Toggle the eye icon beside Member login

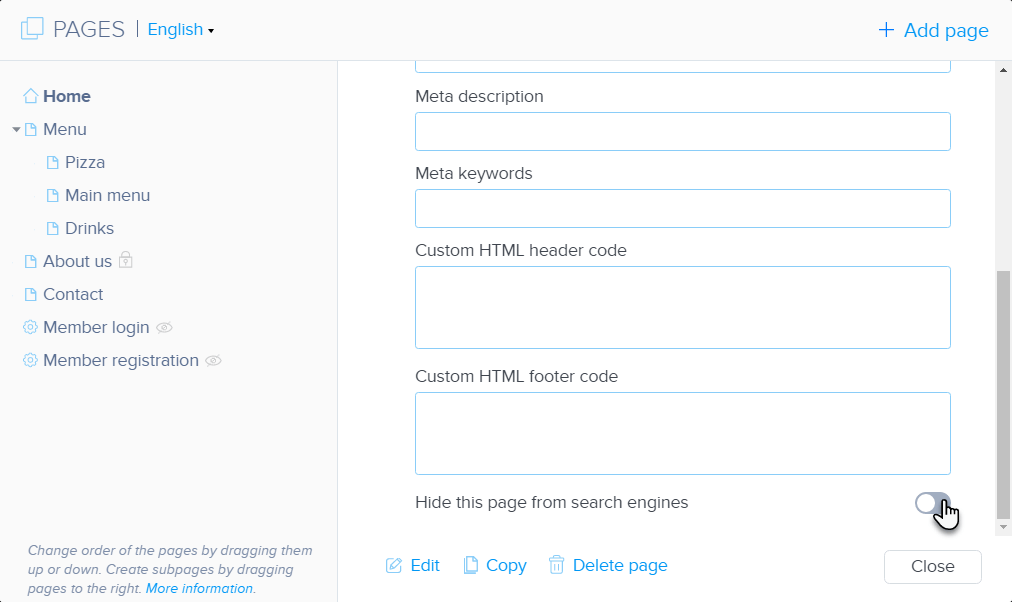coord(165,327)
